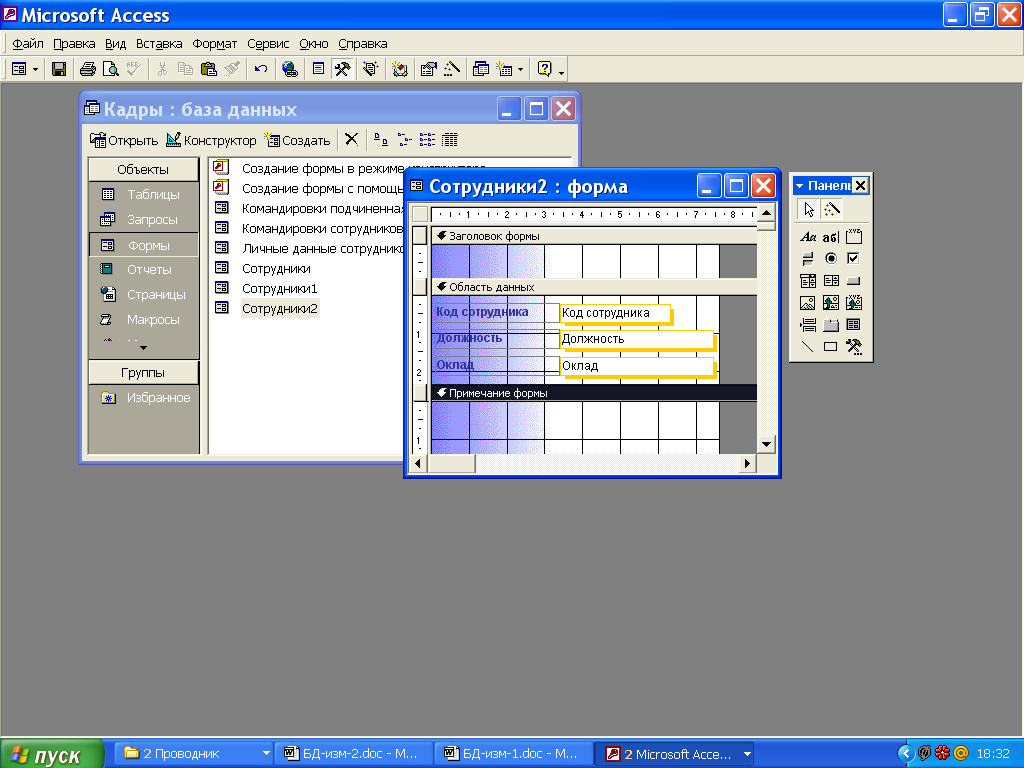Click the Help question mark icon
1024x768 pixels.
click(545, 69)
